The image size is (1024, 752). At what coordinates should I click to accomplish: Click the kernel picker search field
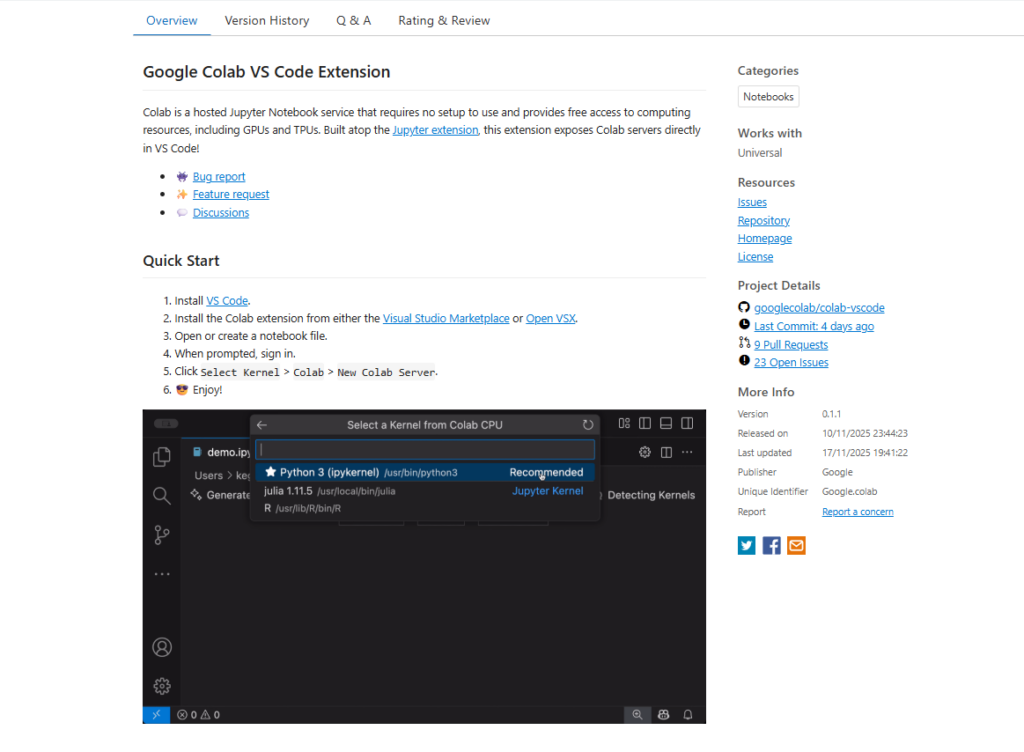coord(425,449)
